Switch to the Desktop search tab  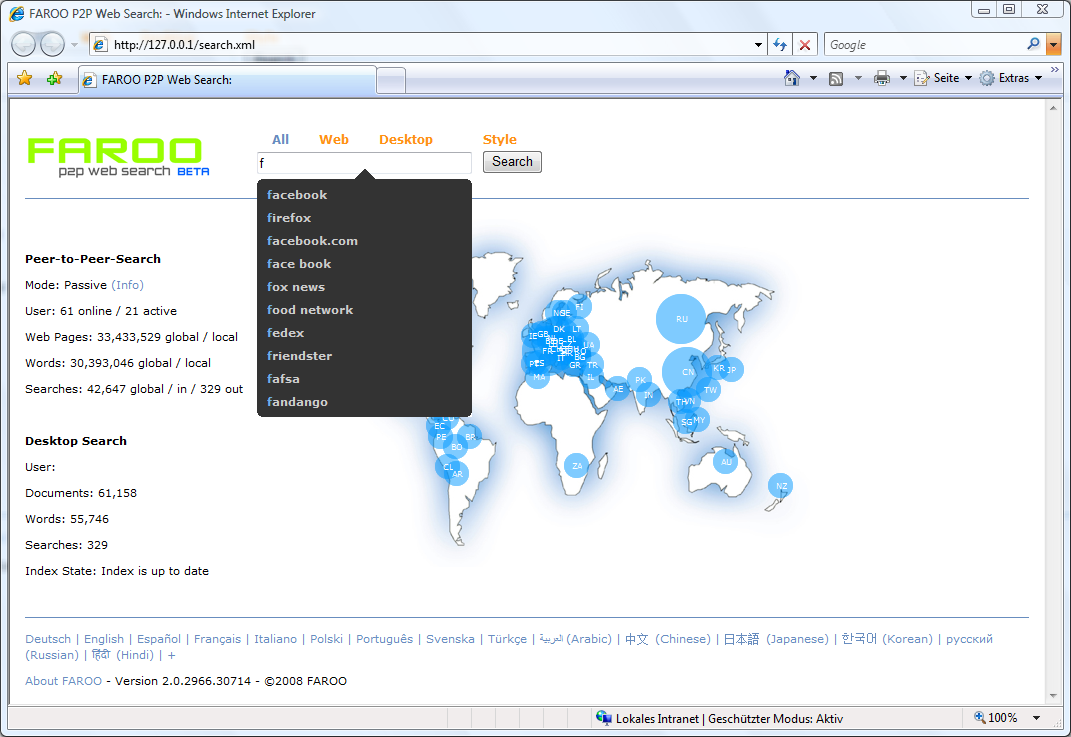406,139
